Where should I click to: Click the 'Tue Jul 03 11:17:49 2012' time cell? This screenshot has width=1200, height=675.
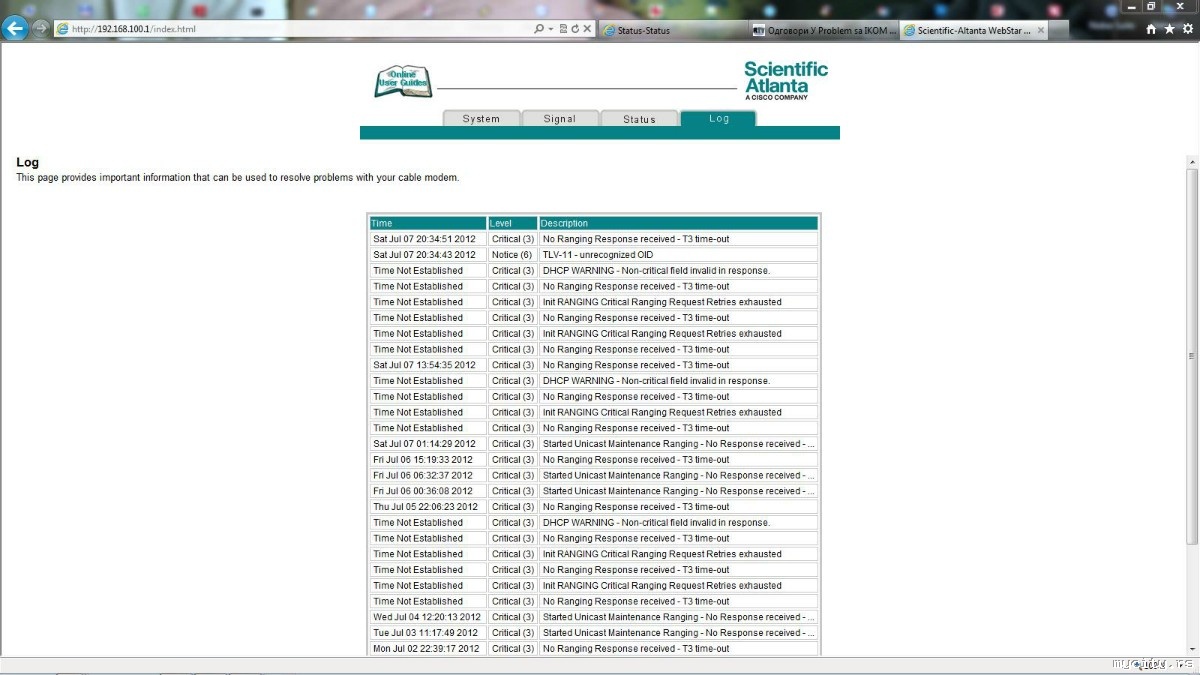428,633
